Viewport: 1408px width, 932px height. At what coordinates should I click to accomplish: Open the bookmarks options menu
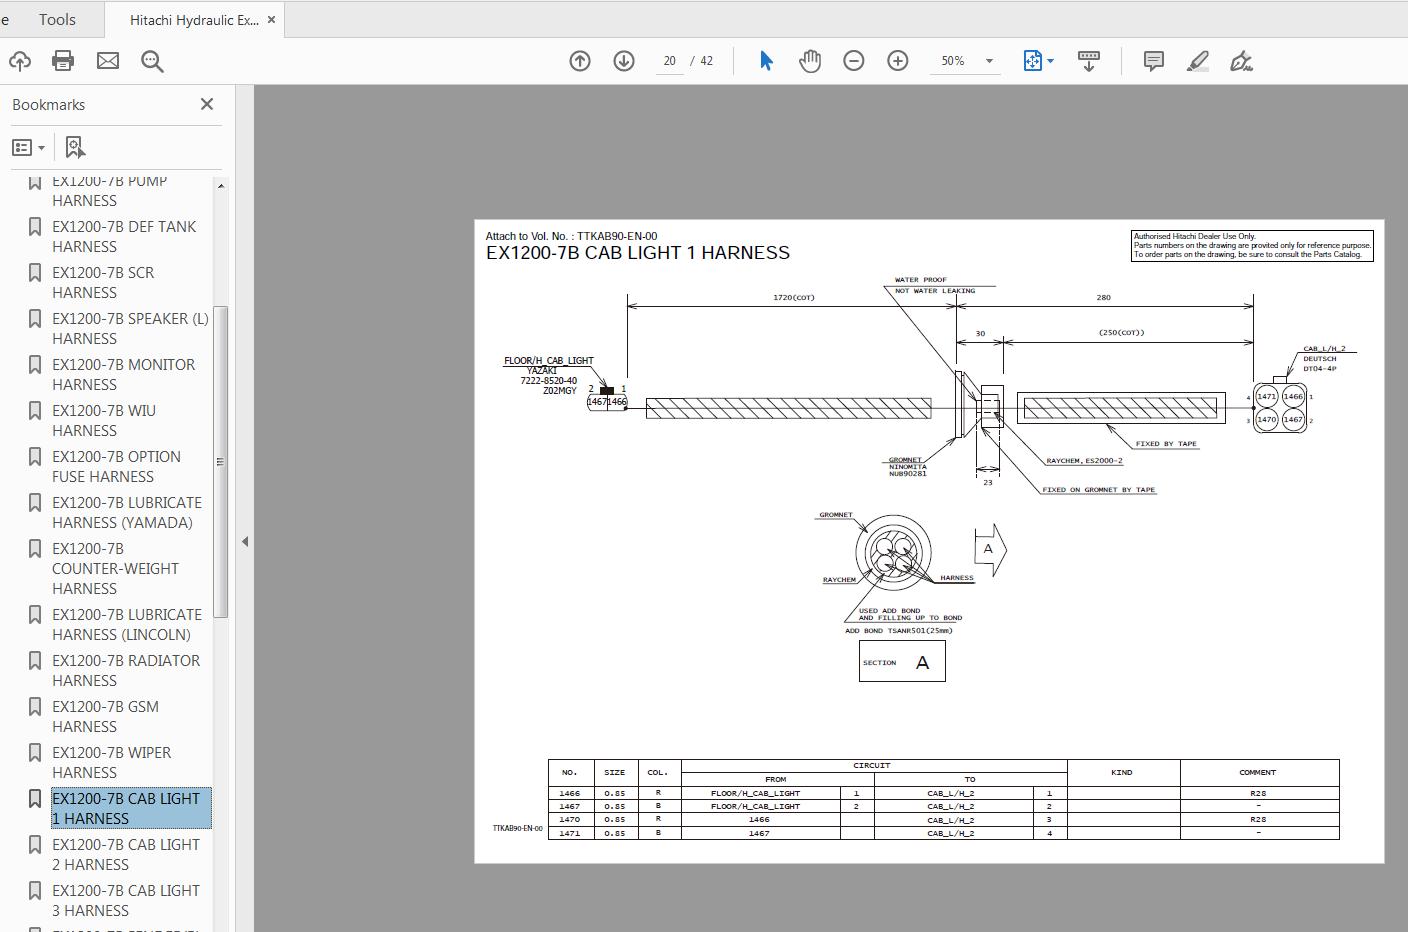(28, 147)
